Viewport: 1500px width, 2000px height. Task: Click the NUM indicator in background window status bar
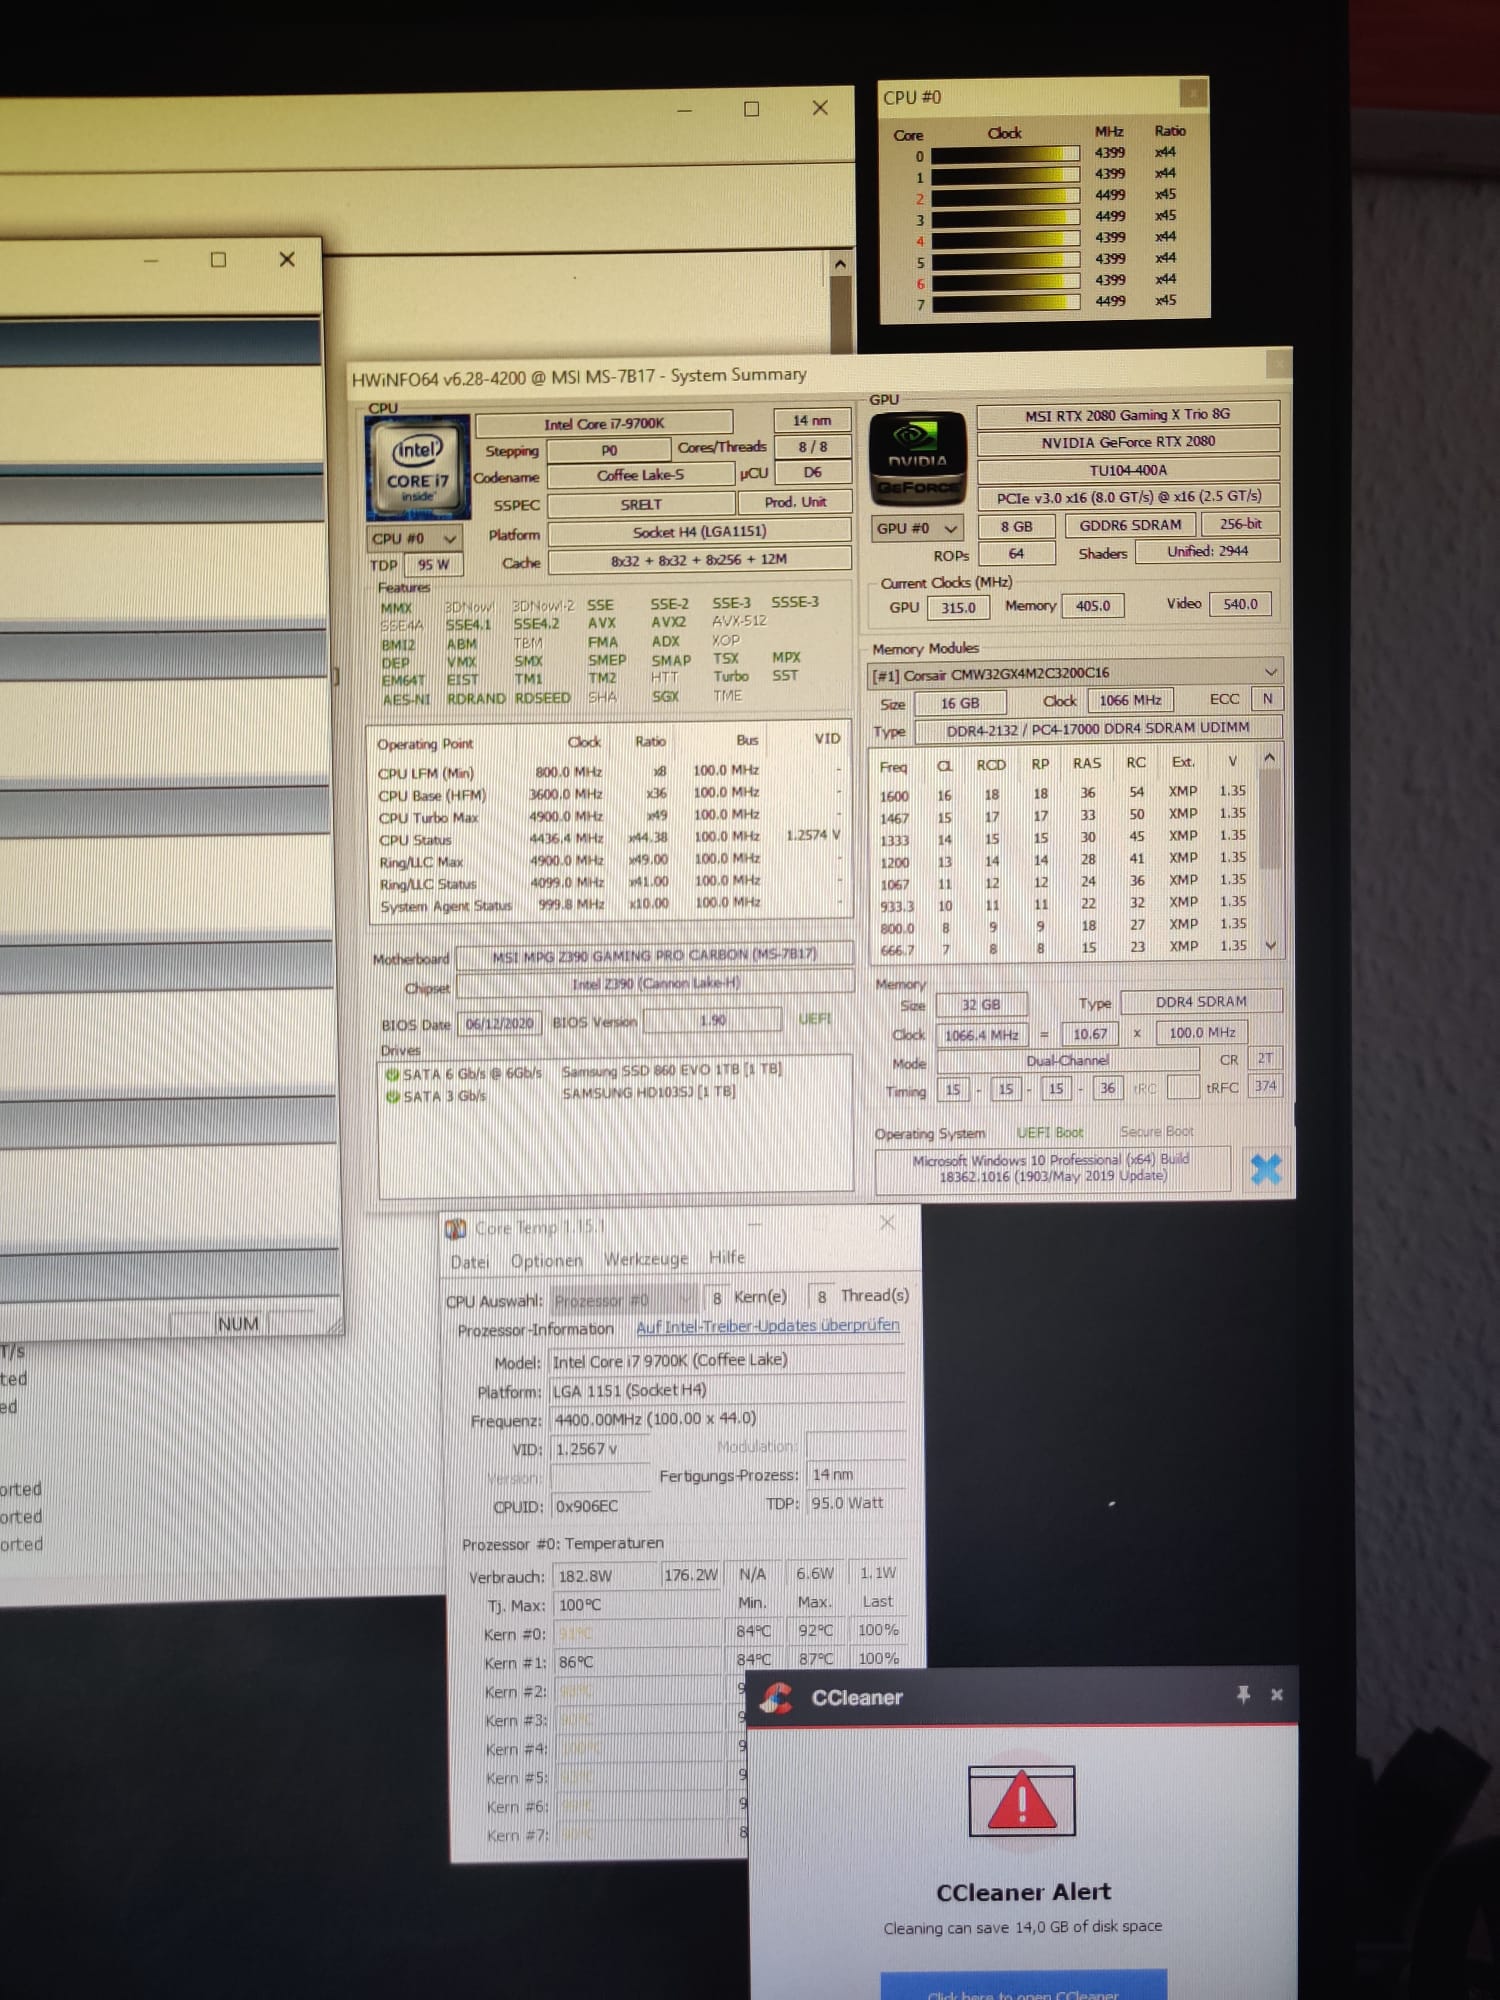pyautogui.click(x=238, y=1323)
